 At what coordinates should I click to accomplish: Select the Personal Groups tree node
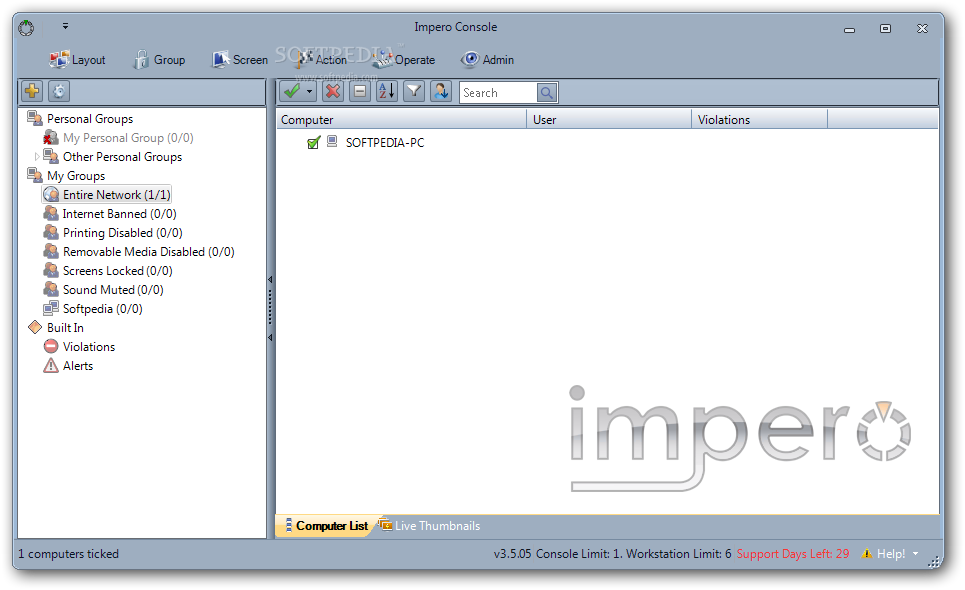click(x=90, y=119)
